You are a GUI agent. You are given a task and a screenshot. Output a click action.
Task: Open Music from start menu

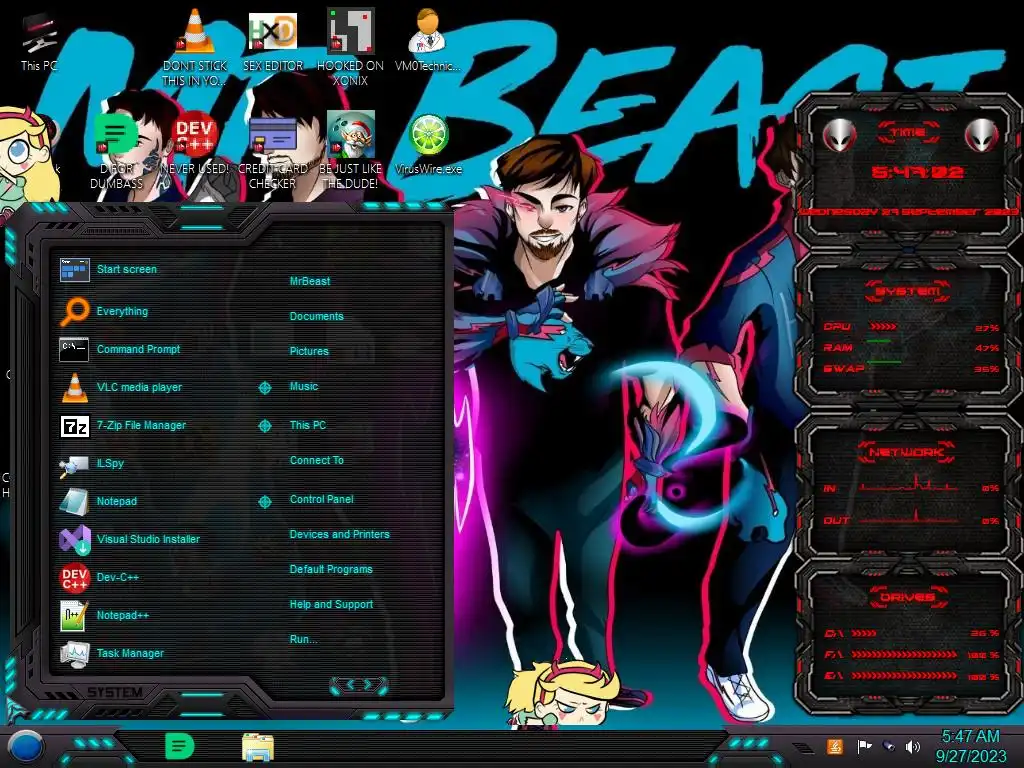pos(304,387)
